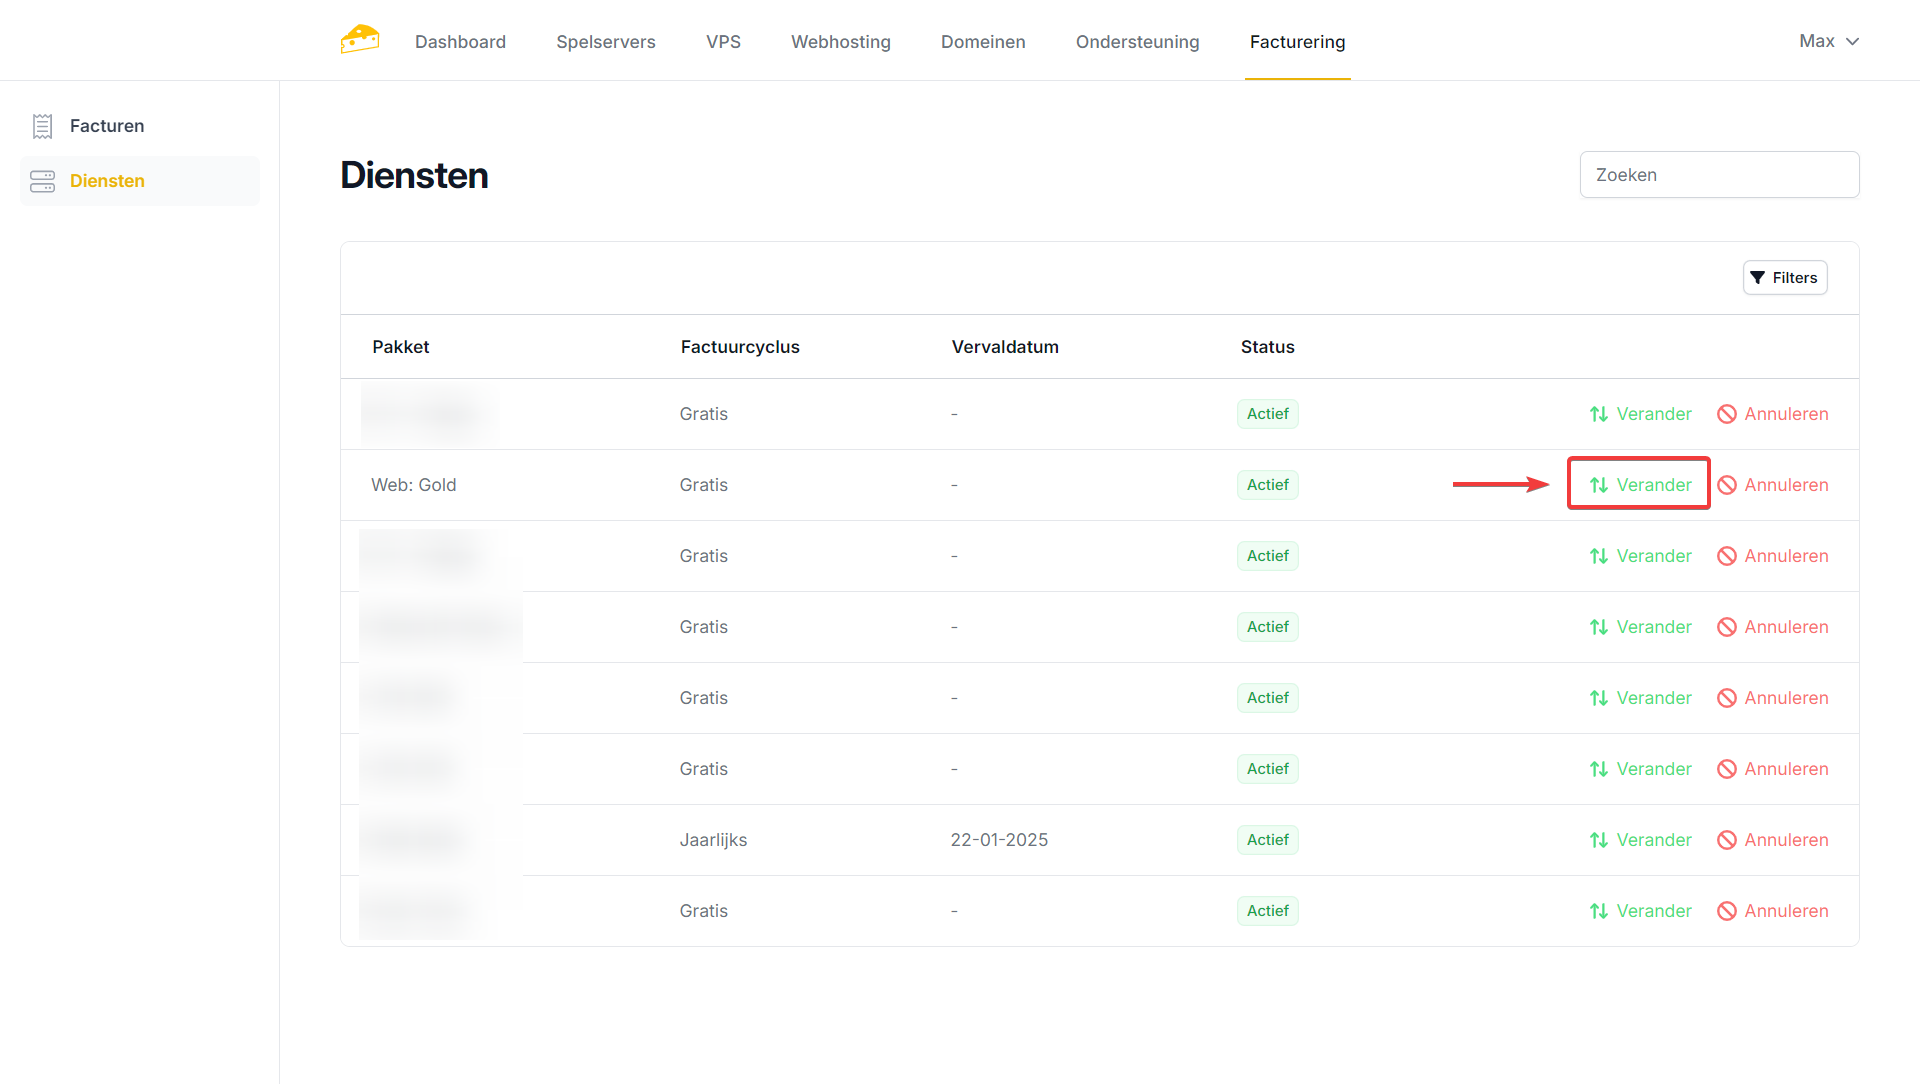Click Annuleren for Web: Gold
The width and height of the screenshot is (1920, 1084).
click(x=1773, y=485)
